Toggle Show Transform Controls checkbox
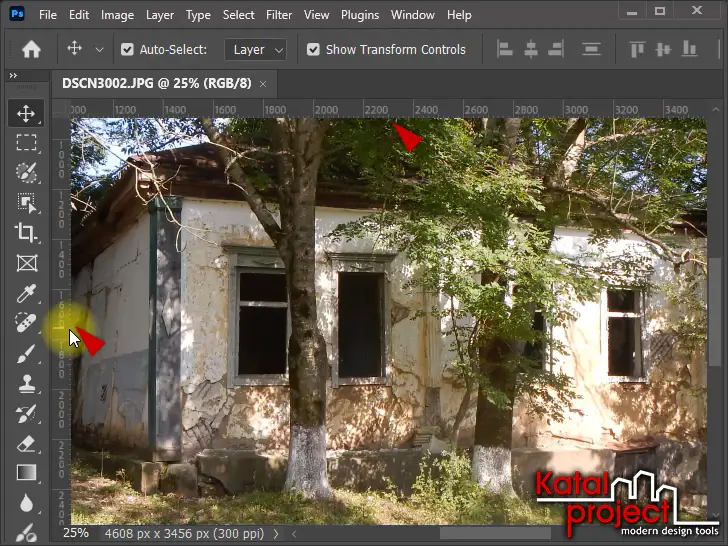 point(313,49)
